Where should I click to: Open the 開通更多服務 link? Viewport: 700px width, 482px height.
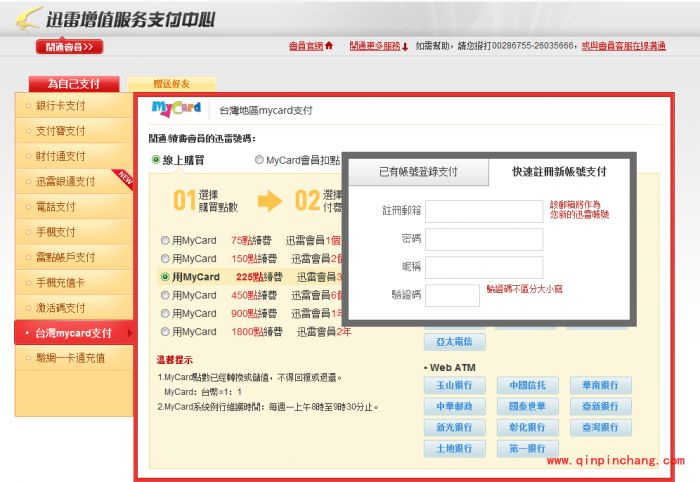coord(375,46)
